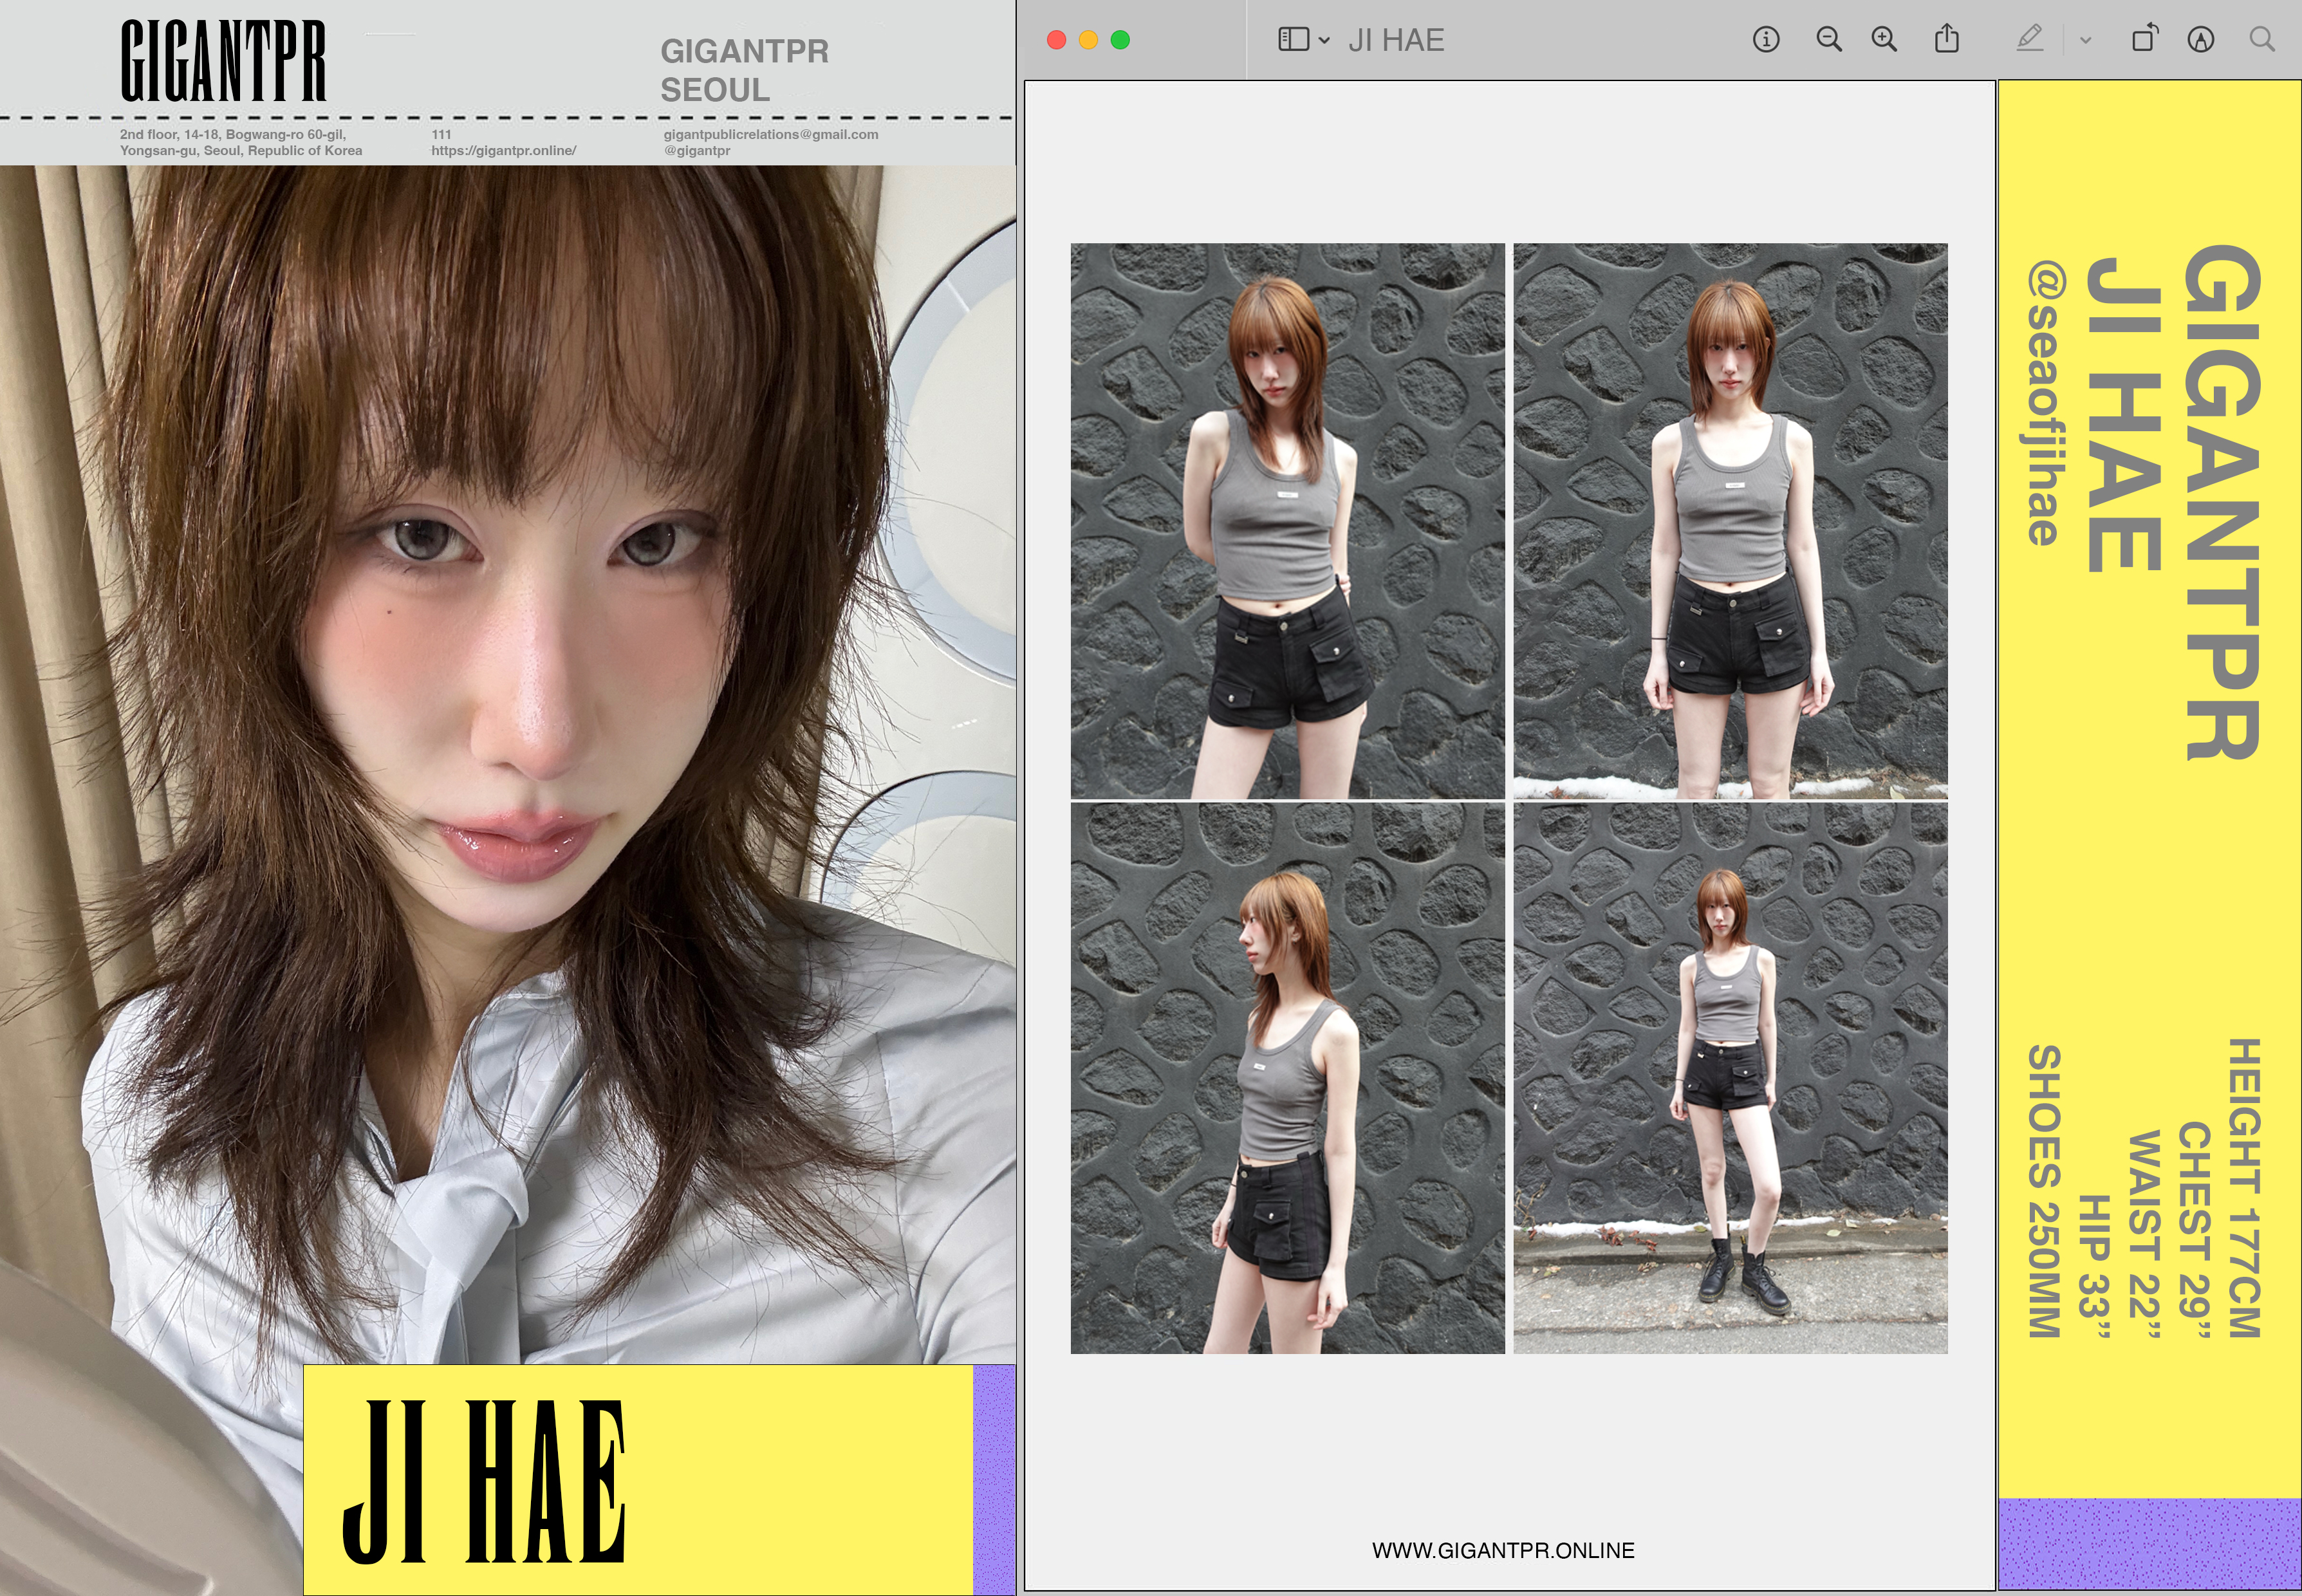Expand the highlight color options chevron

click(x=2085, y=41)
